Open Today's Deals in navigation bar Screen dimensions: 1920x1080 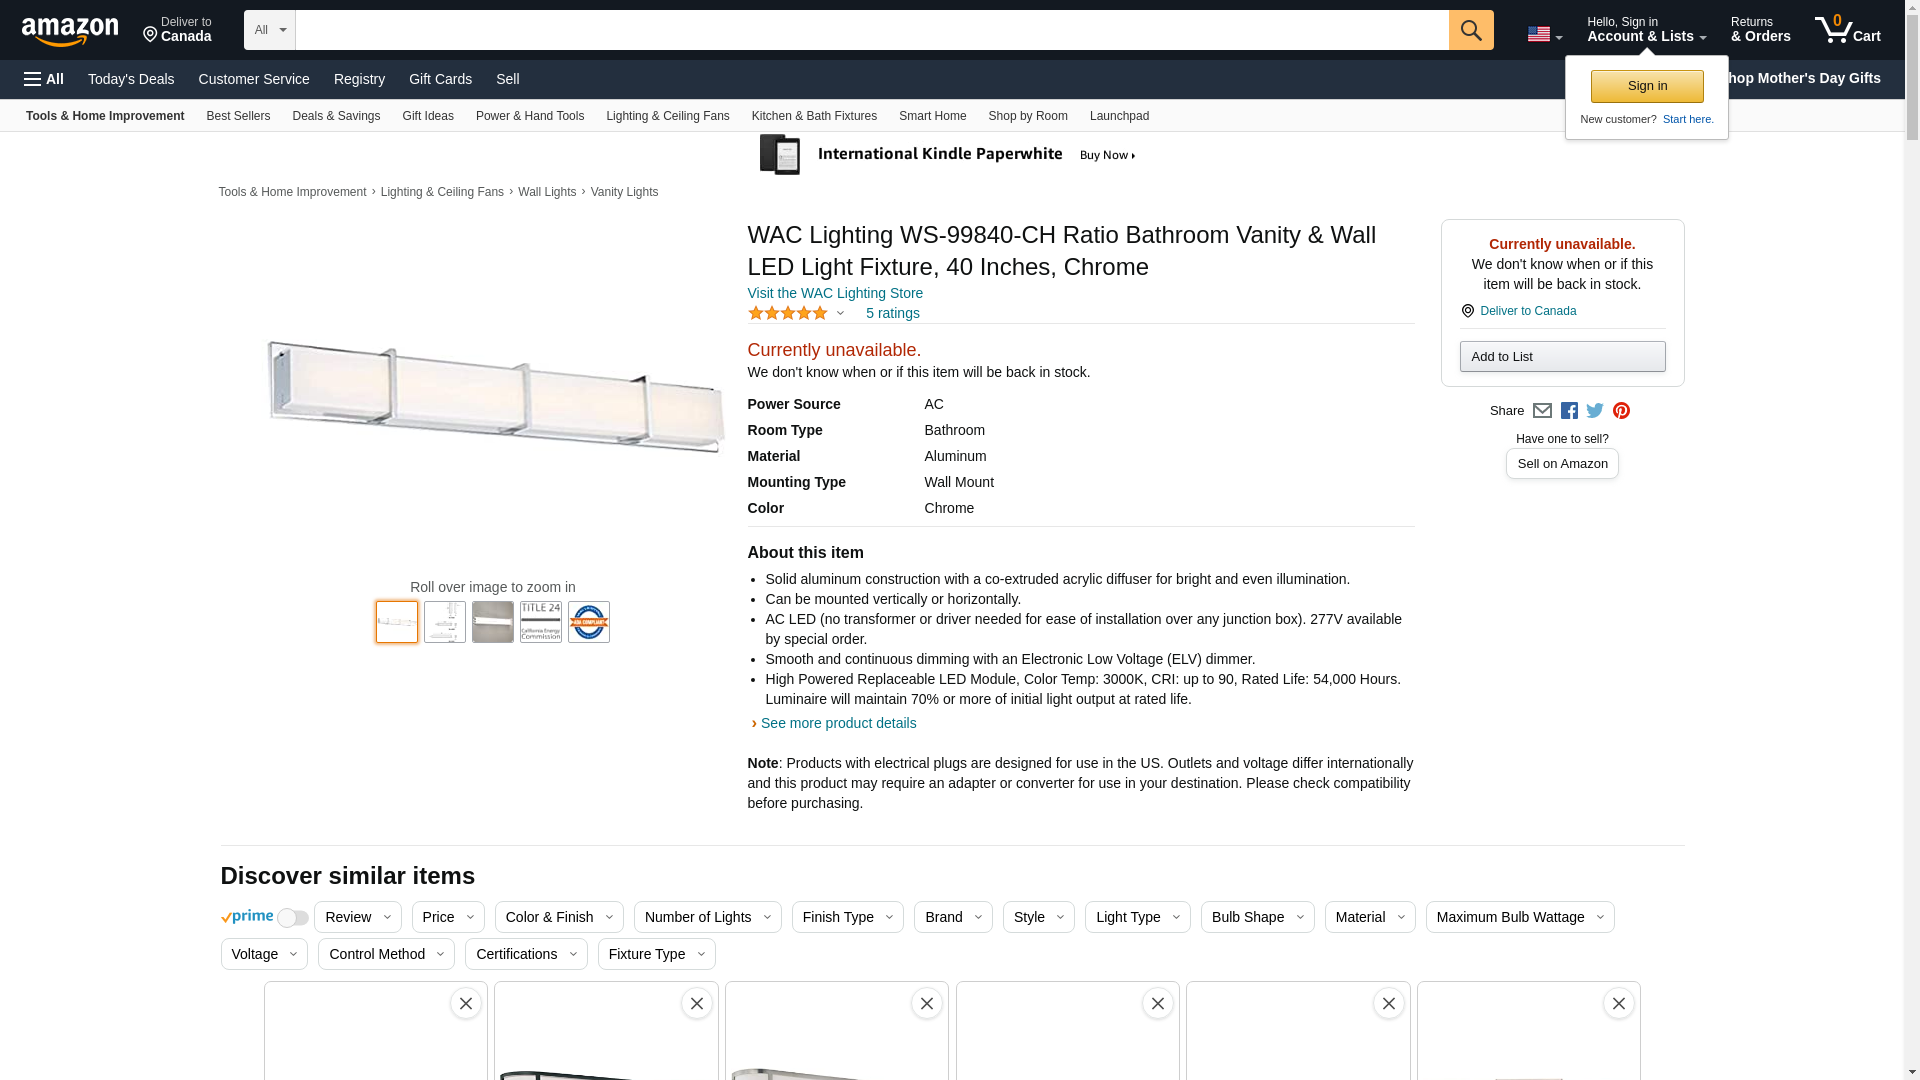click(131, 79)
